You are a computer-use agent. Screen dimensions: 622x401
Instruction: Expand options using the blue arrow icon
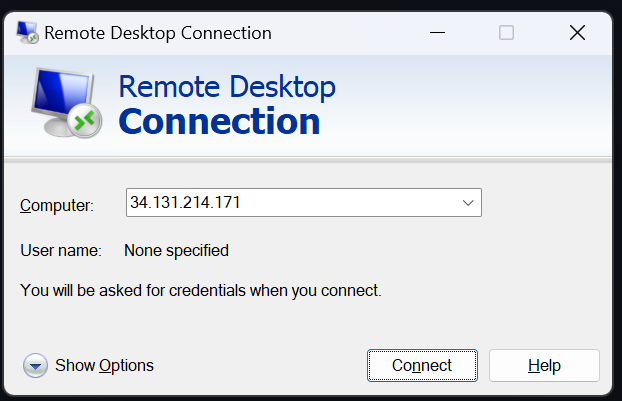pos(35,365)
